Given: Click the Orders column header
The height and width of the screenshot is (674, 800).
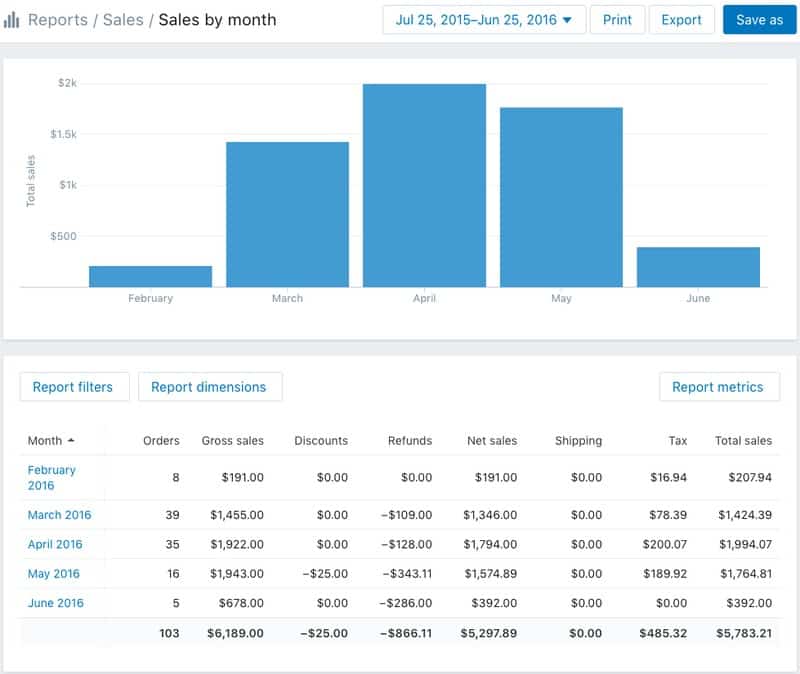Looking at the screenshot, I should tap(161, 441).
